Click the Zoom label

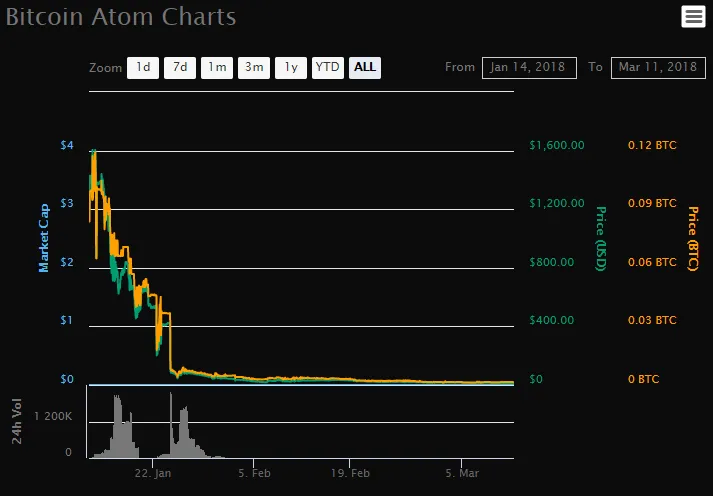(105, 68)
